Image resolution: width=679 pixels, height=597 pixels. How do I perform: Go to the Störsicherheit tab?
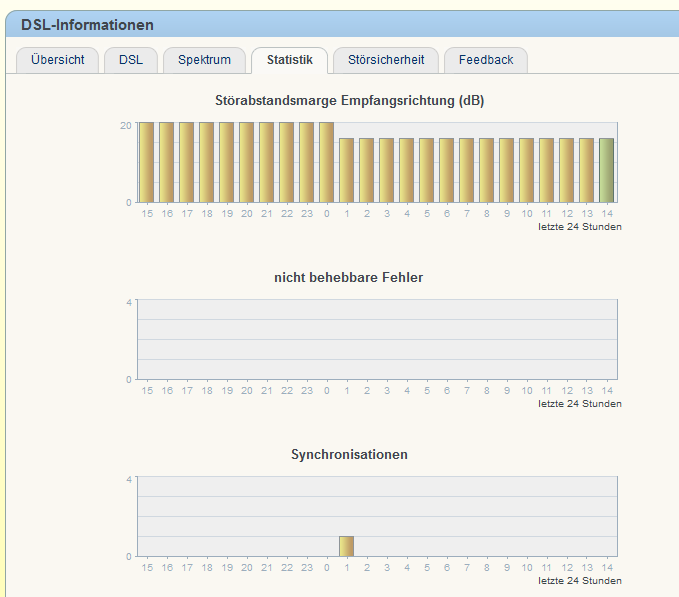point(386,60)
